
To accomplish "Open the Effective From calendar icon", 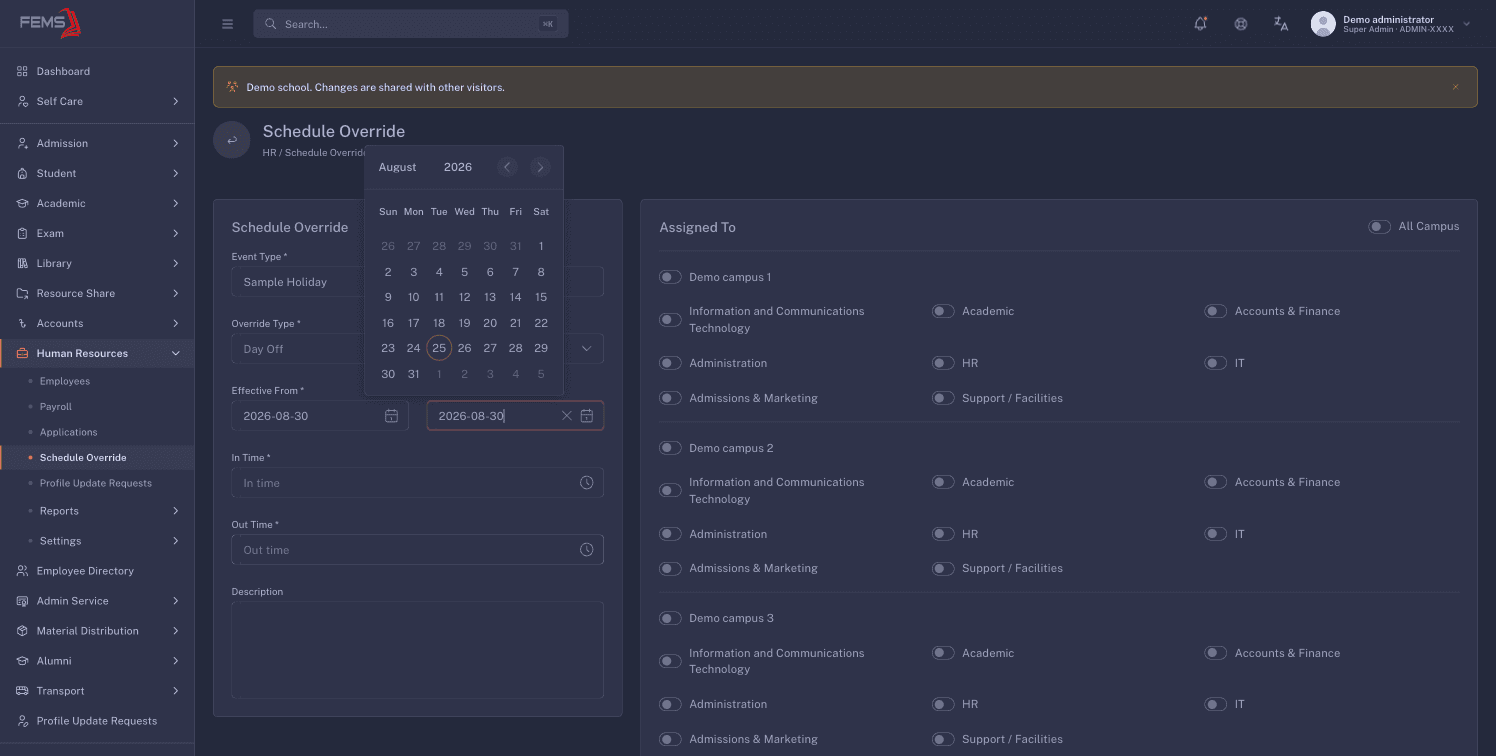I will [392, 416].
